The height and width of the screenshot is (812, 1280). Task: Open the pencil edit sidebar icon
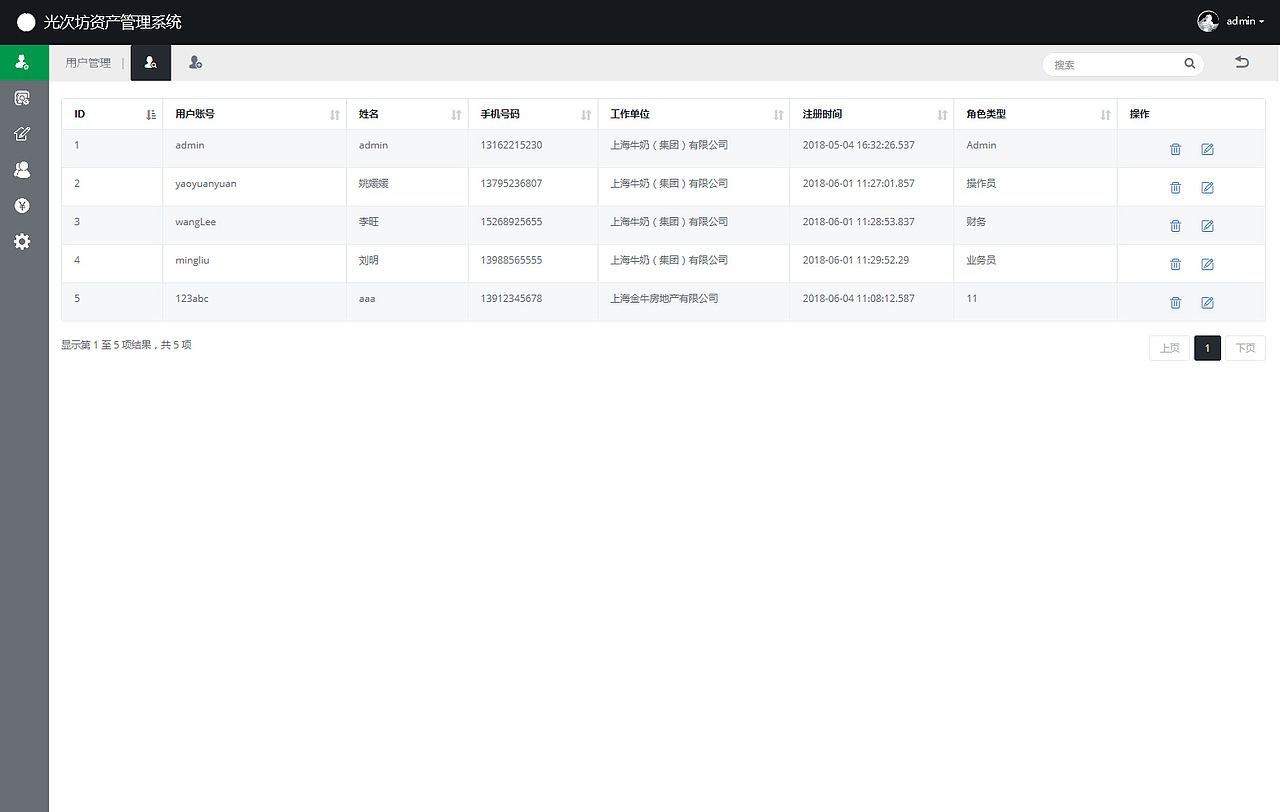click(x=22, y=134)
